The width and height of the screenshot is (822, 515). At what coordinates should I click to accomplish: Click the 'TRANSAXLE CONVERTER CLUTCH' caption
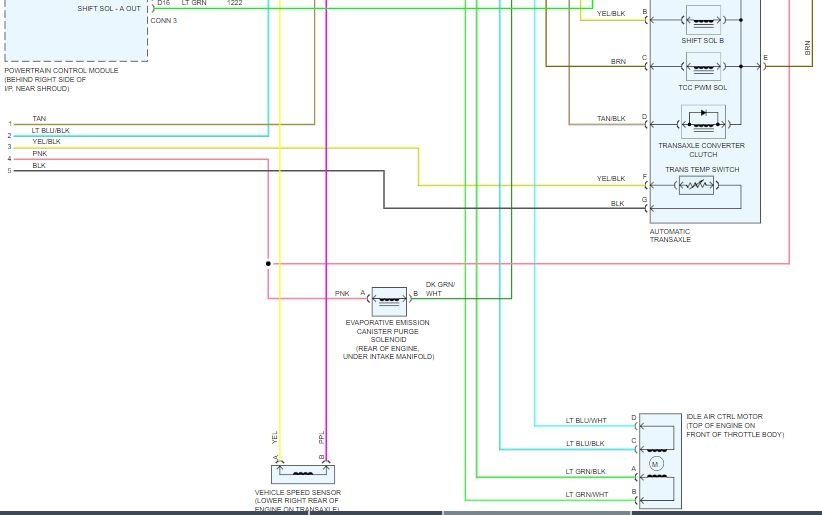tap(701, 150)
